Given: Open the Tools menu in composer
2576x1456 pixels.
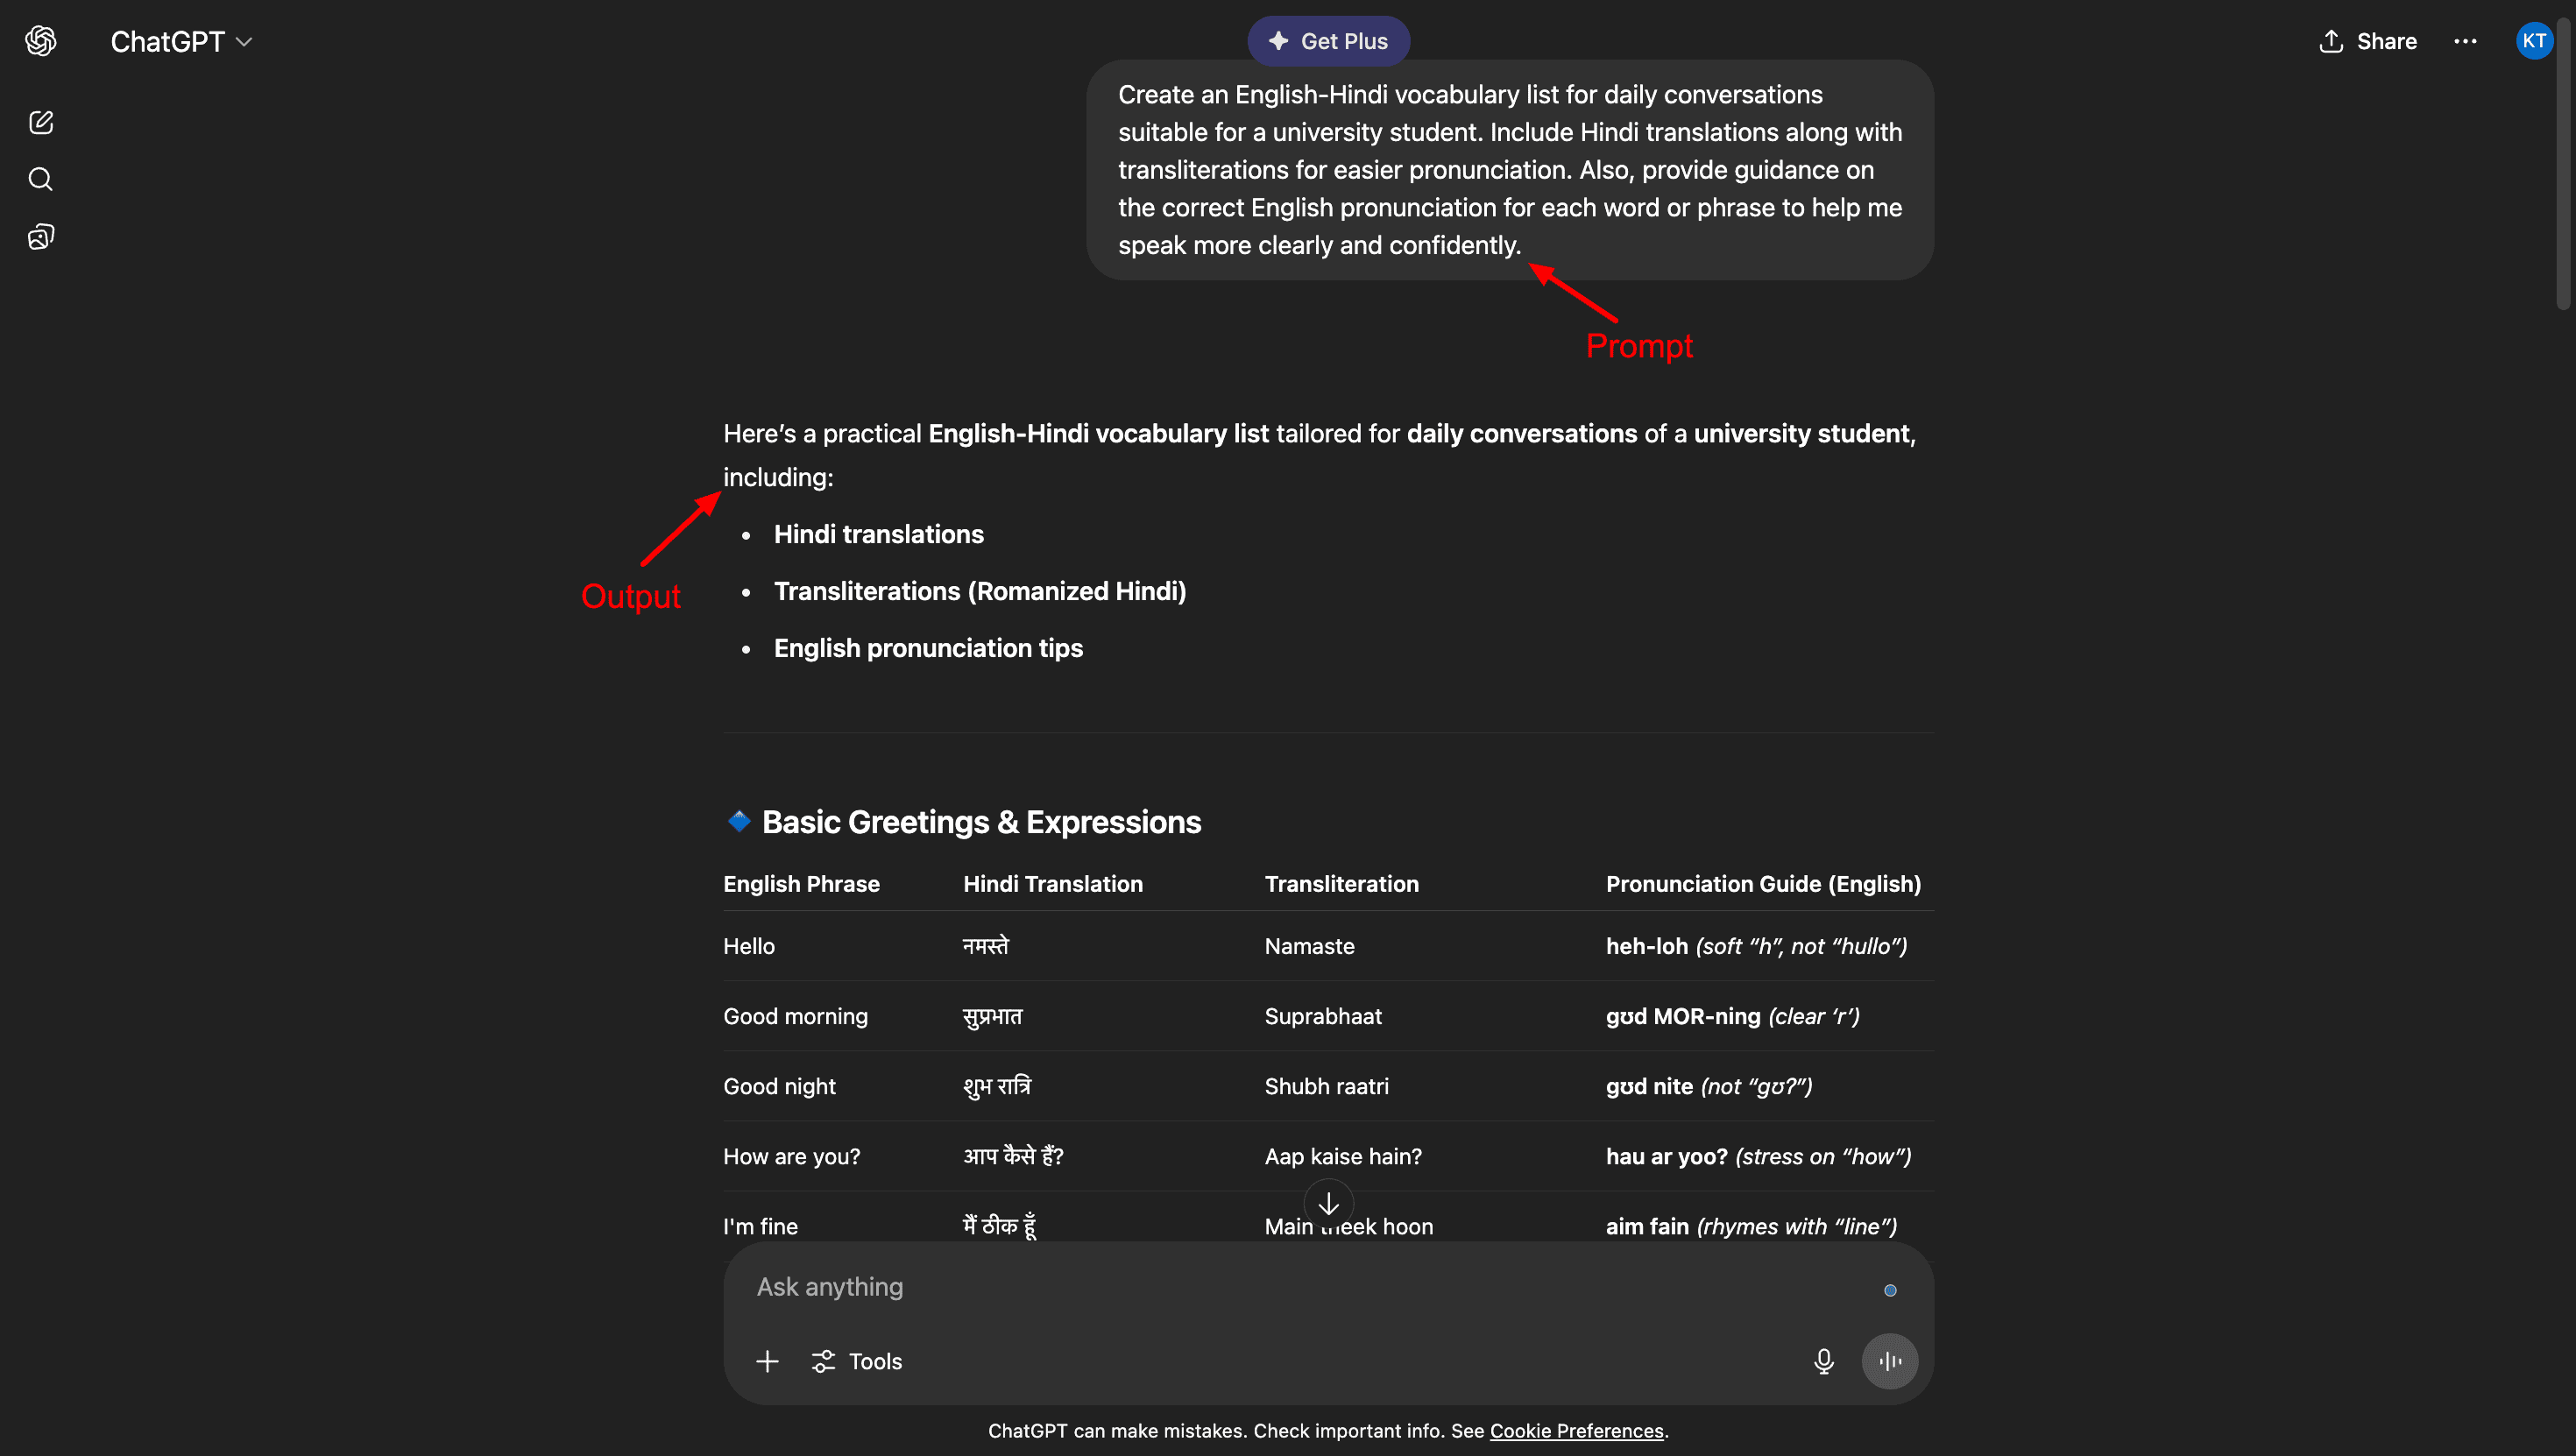Looking at the screenshot, I should (857, 1361).
